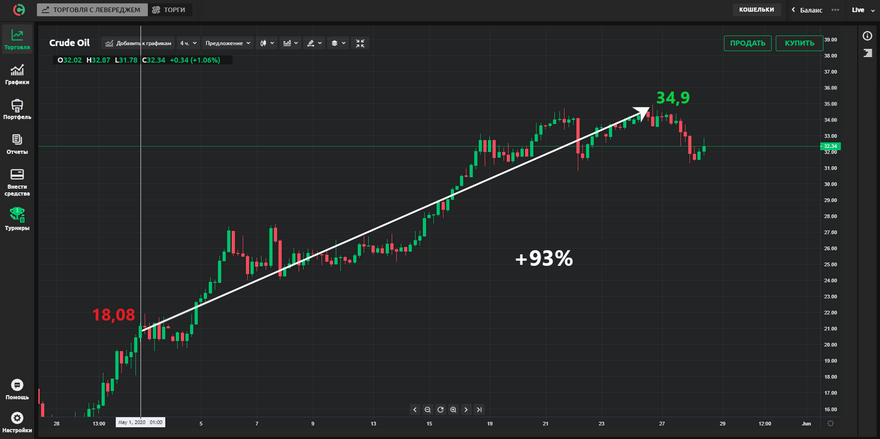
Task: Open the Предложение price type dropdown
Action: (229, 43)
